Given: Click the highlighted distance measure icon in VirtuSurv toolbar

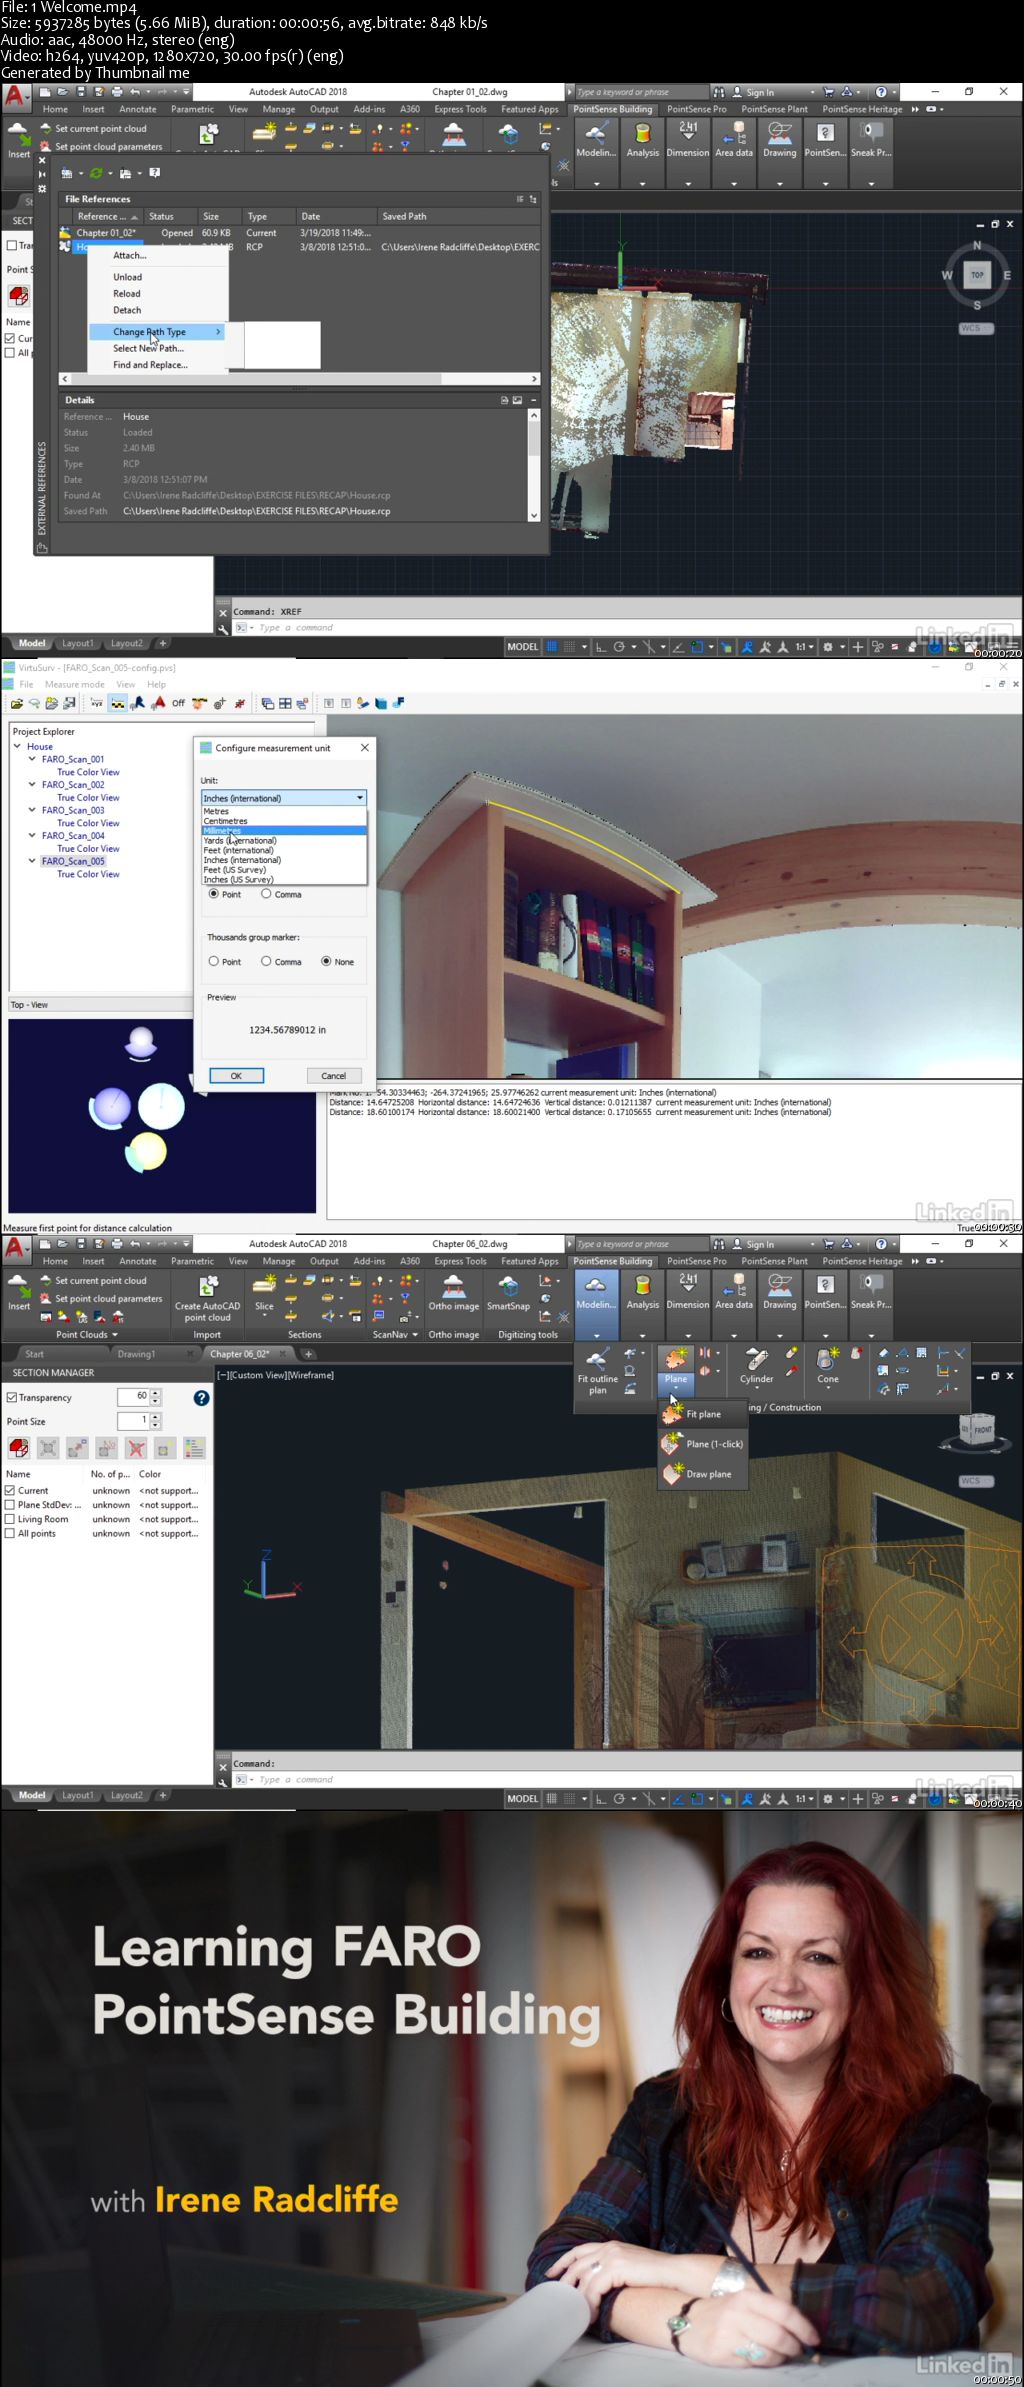Looking at the screenshot, I should click(118, 703).
